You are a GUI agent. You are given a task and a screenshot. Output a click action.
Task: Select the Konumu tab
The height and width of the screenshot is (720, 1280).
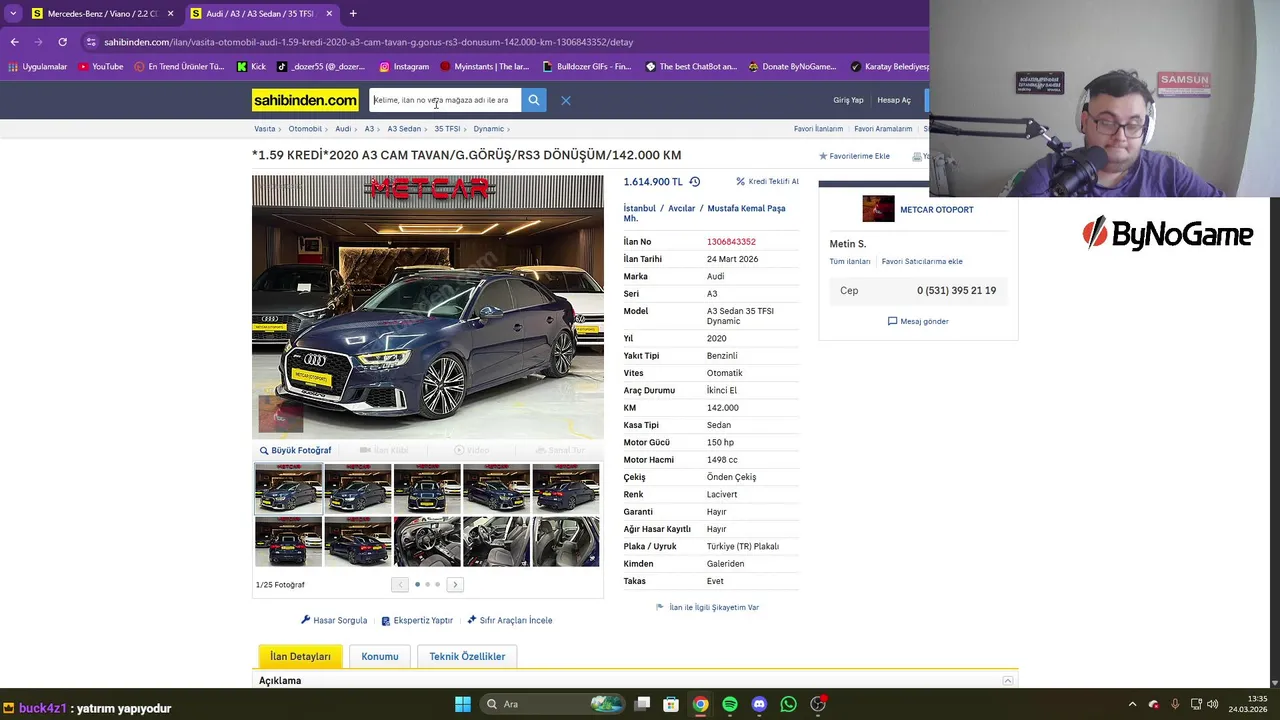coord(380,656)
